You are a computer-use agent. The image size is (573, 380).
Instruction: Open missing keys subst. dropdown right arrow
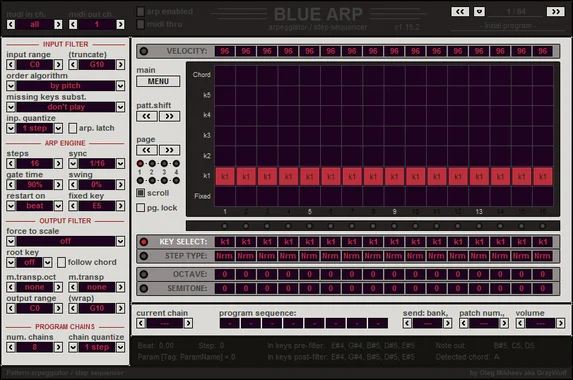120,107
